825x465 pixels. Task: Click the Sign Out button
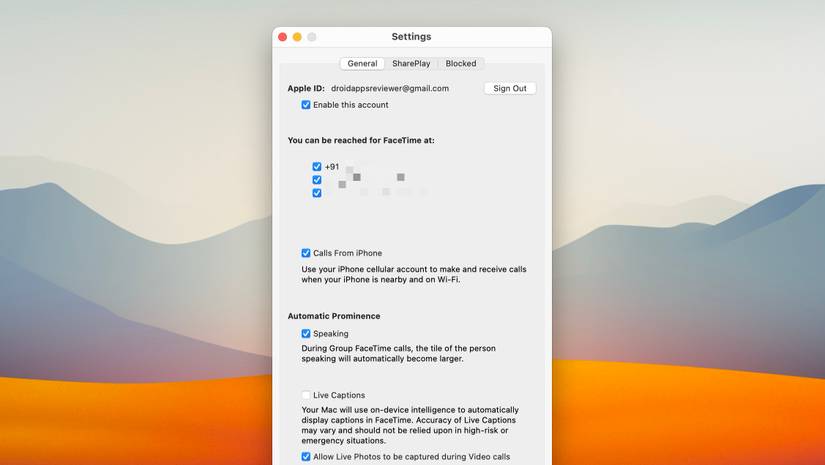510,88
